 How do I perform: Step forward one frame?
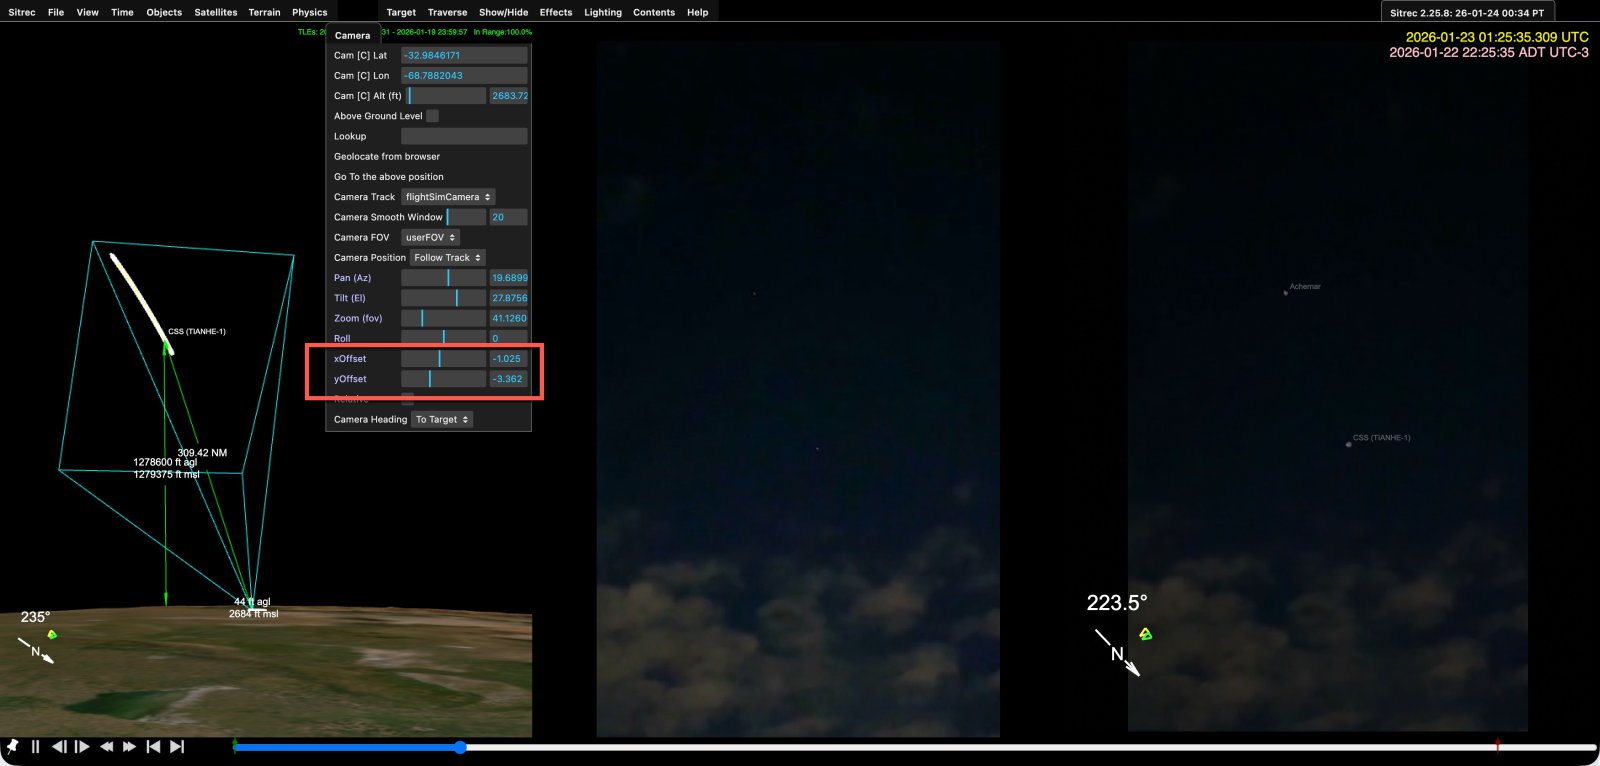click(x=82, y=746)
